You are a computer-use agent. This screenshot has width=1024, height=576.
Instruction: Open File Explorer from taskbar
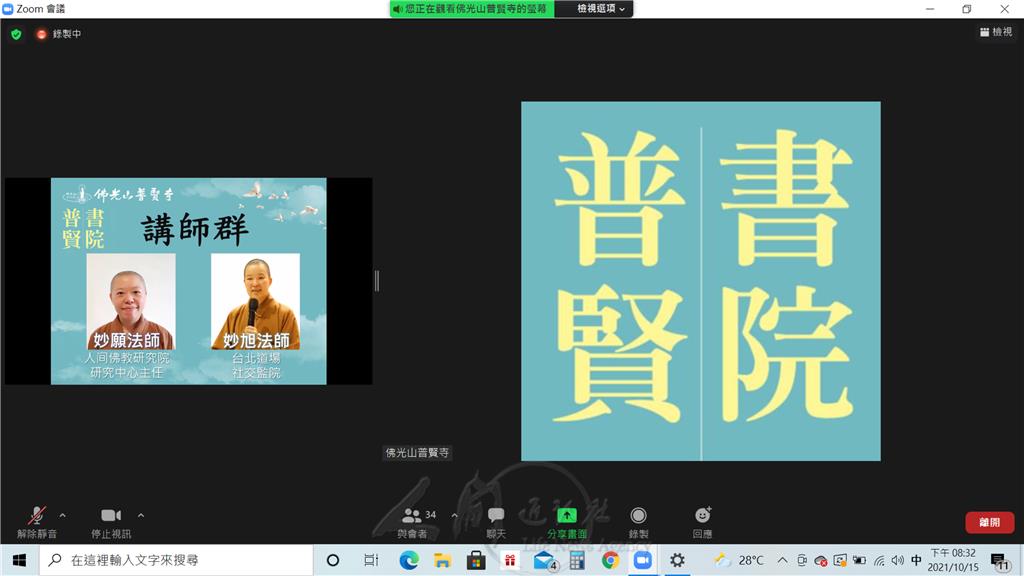[443, 560]
